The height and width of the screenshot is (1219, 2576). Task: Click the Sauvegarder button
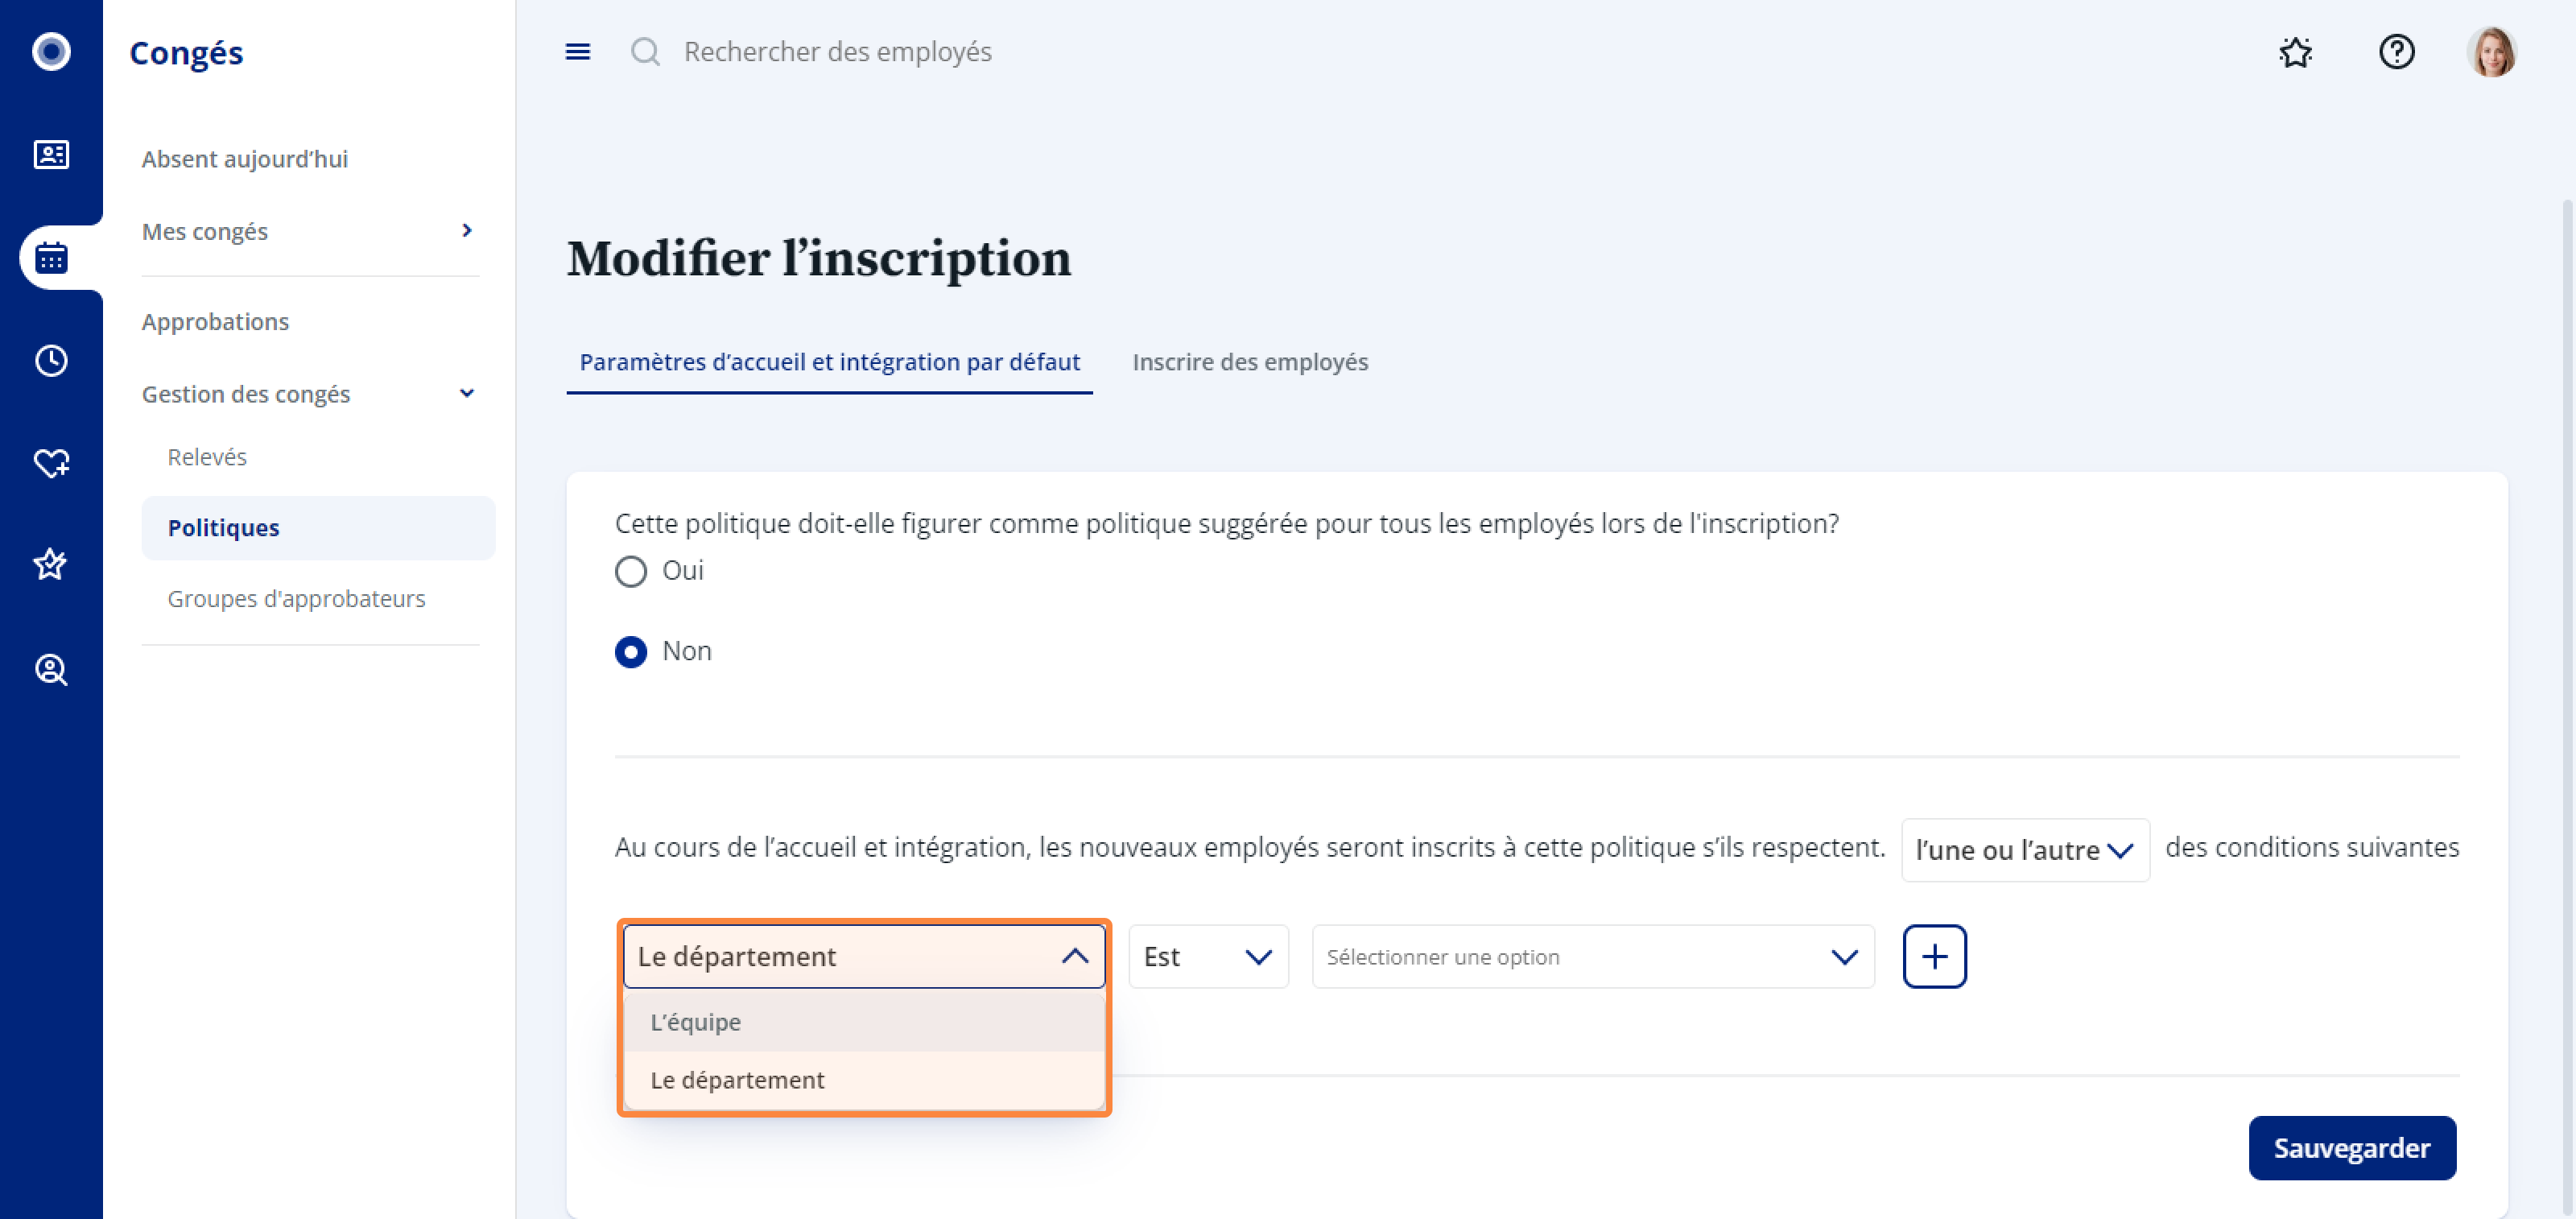pos(2352,1148)
